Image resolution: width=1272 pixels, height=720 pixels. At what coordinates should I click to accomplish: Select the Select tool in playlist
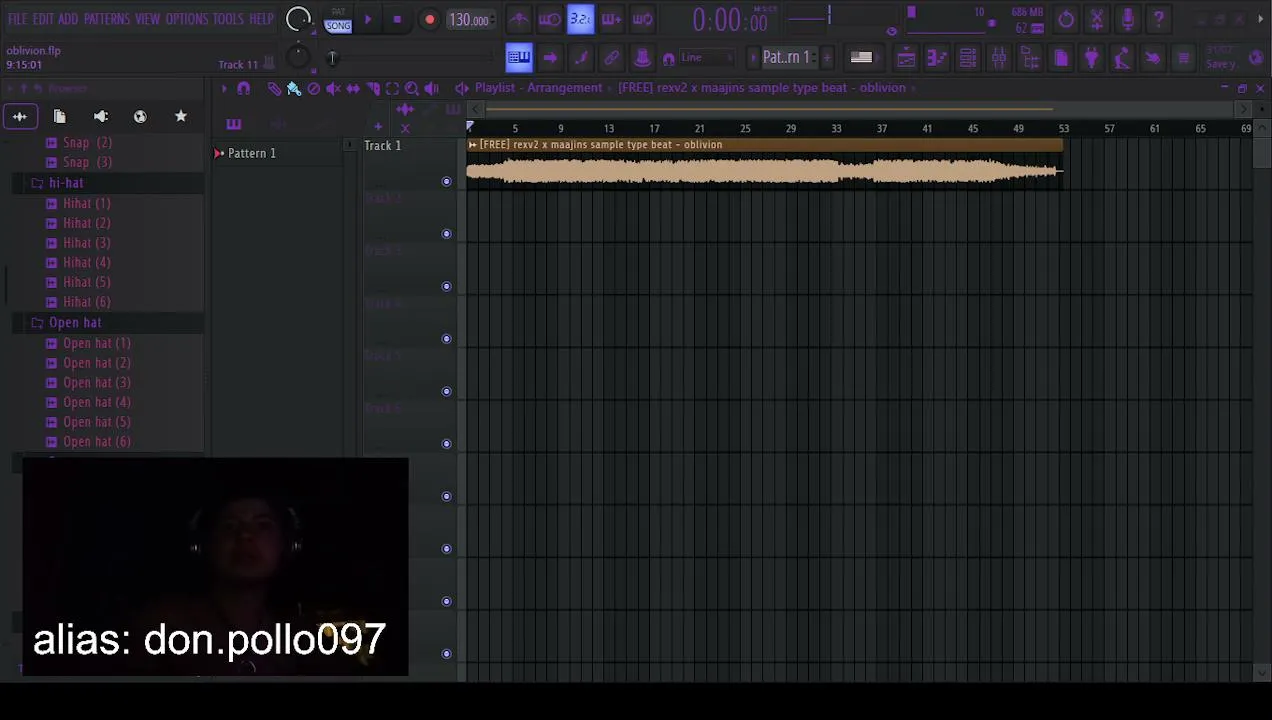click(392, 88)
